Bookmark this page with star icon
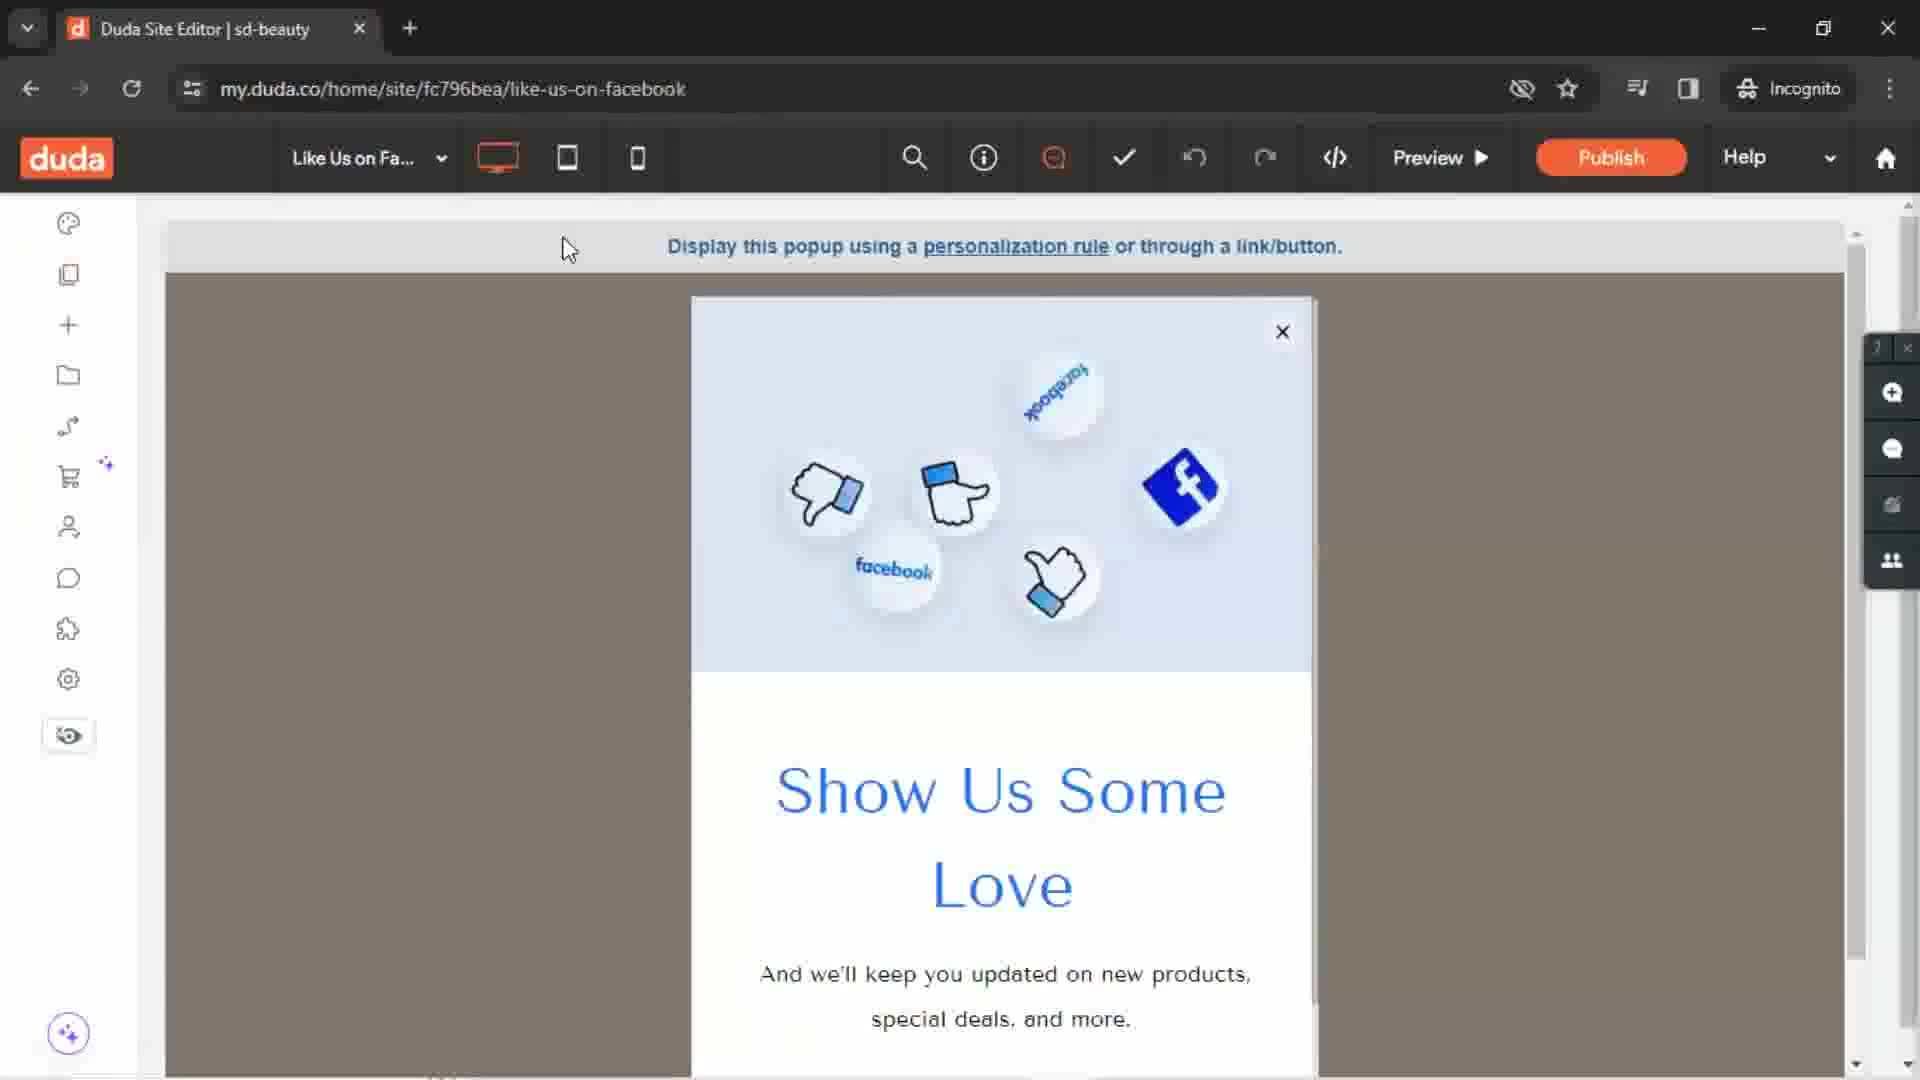The image size is (1920, 1080). [x=1567, y=89]
